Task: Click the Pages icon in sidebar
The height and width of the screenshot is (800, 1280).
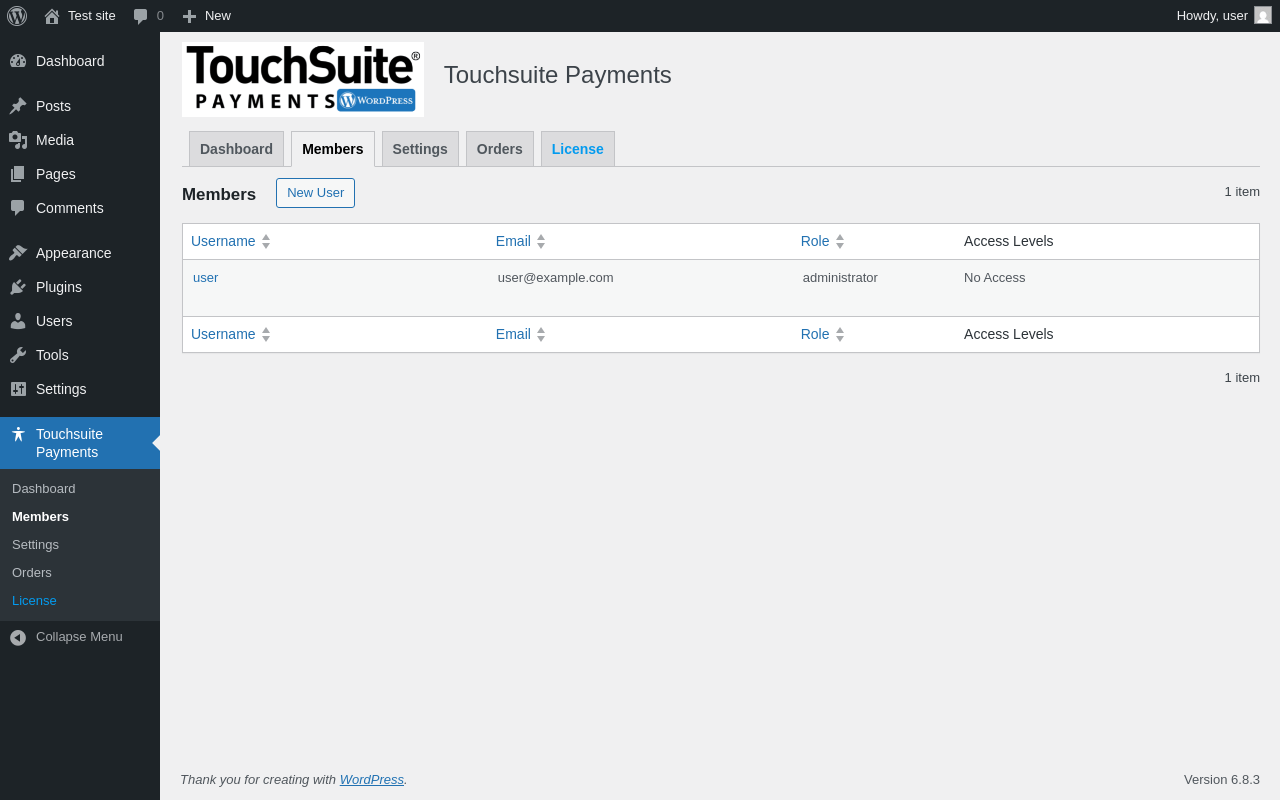Action: pyautogui.click(x=18, y=174)
